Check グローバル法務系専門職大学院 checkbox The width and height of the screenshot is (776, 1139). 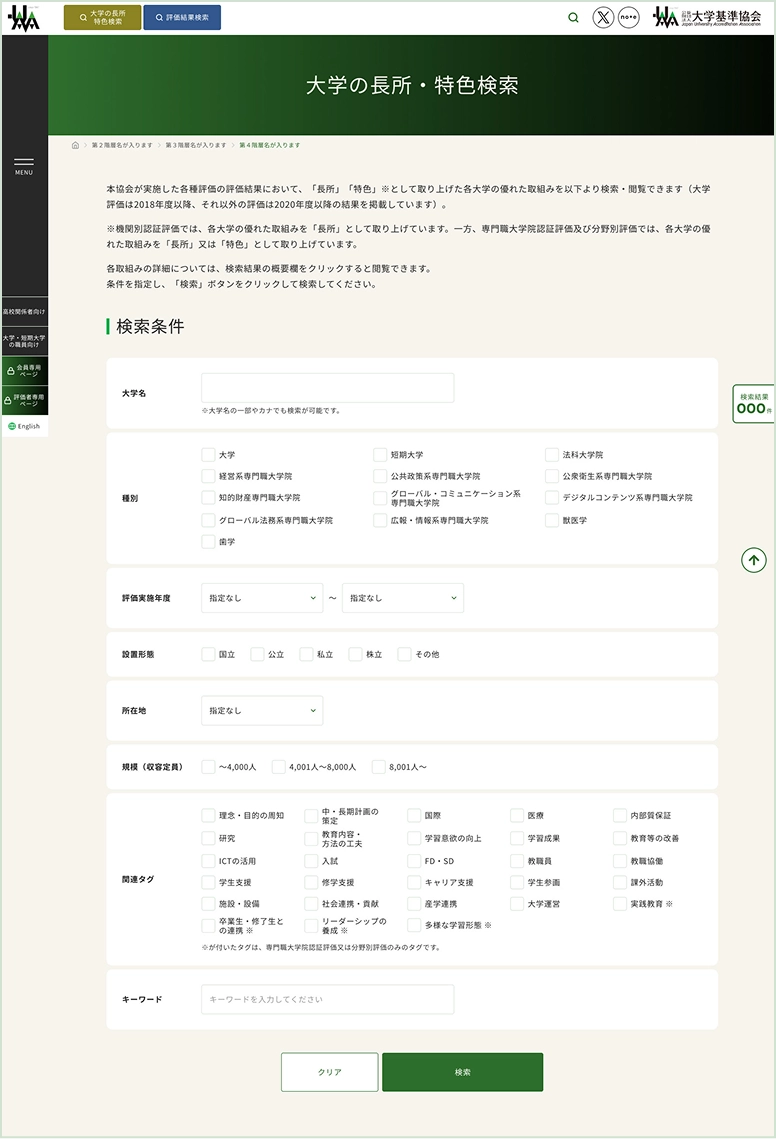[x=209, y=520]
